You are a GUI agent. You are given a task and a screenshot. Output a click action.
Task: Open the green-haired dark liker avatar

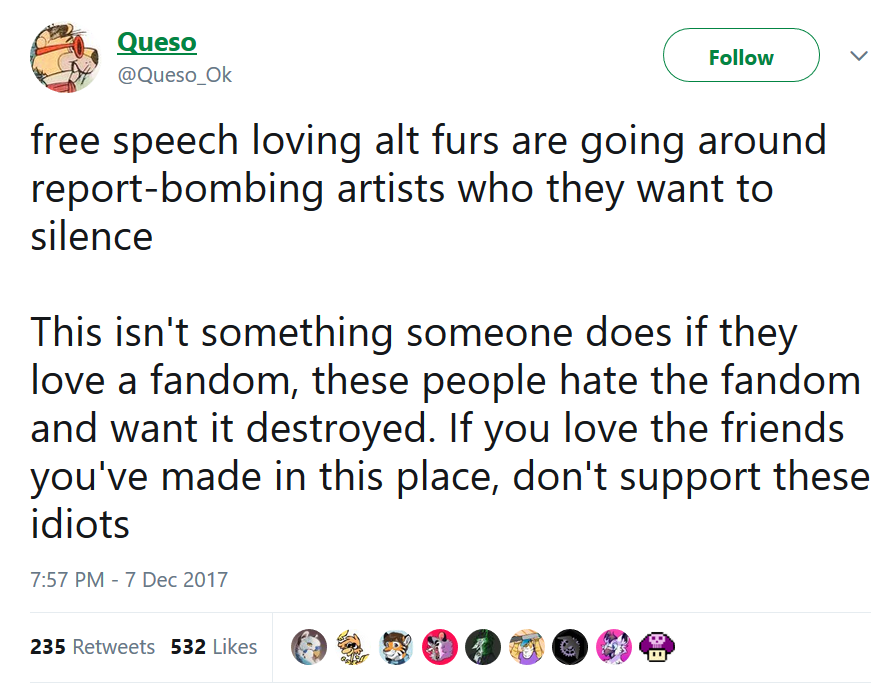point(483,647)
